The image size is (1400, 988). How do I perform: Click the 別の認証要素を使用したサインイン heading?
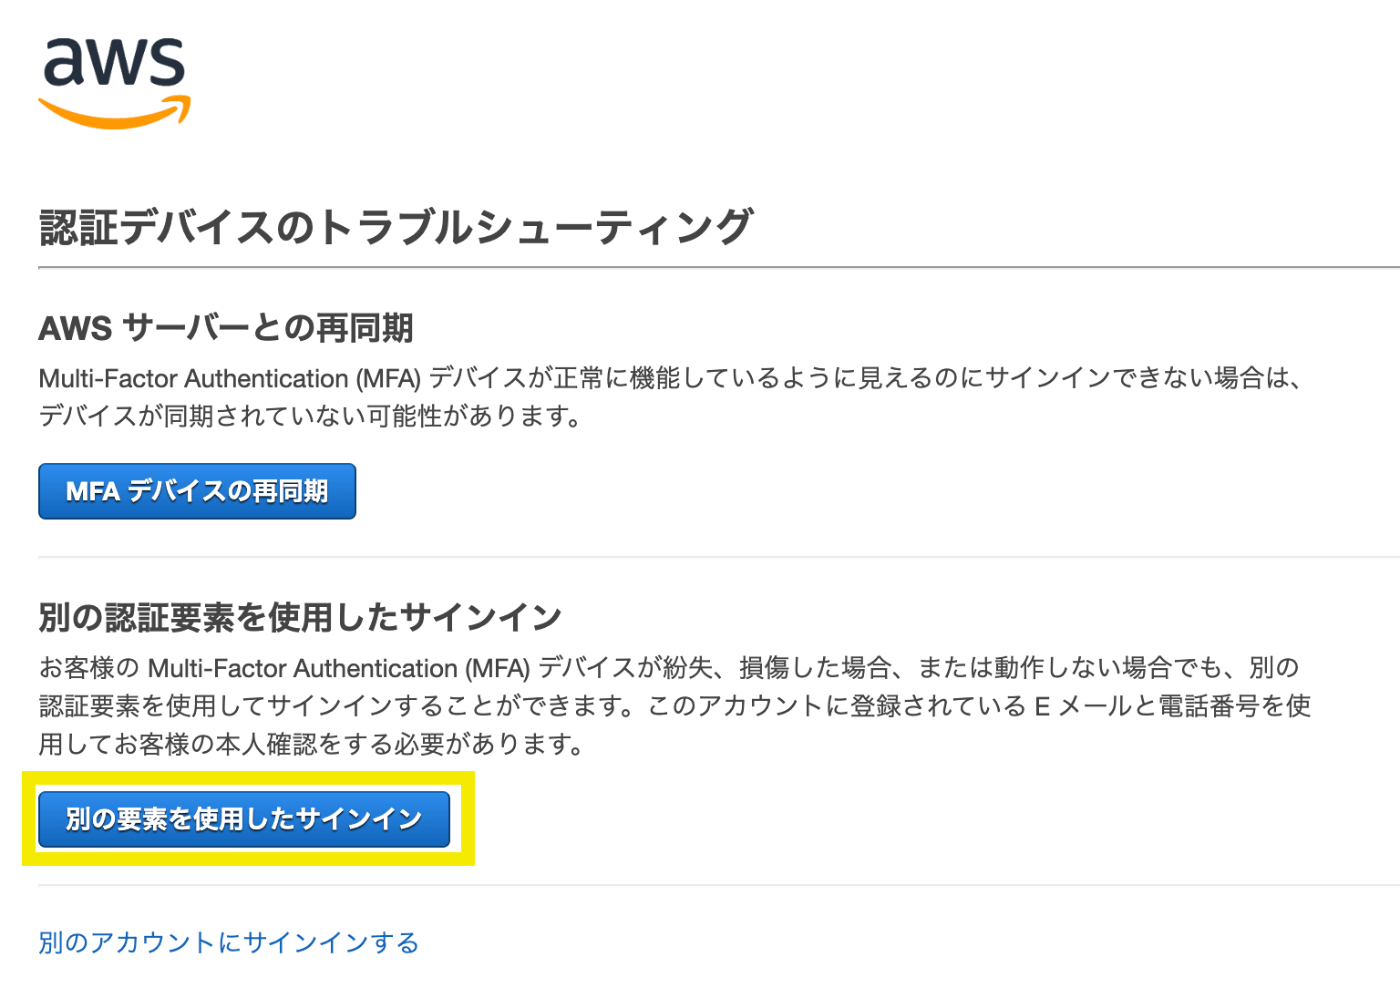[x=300, y=617]
